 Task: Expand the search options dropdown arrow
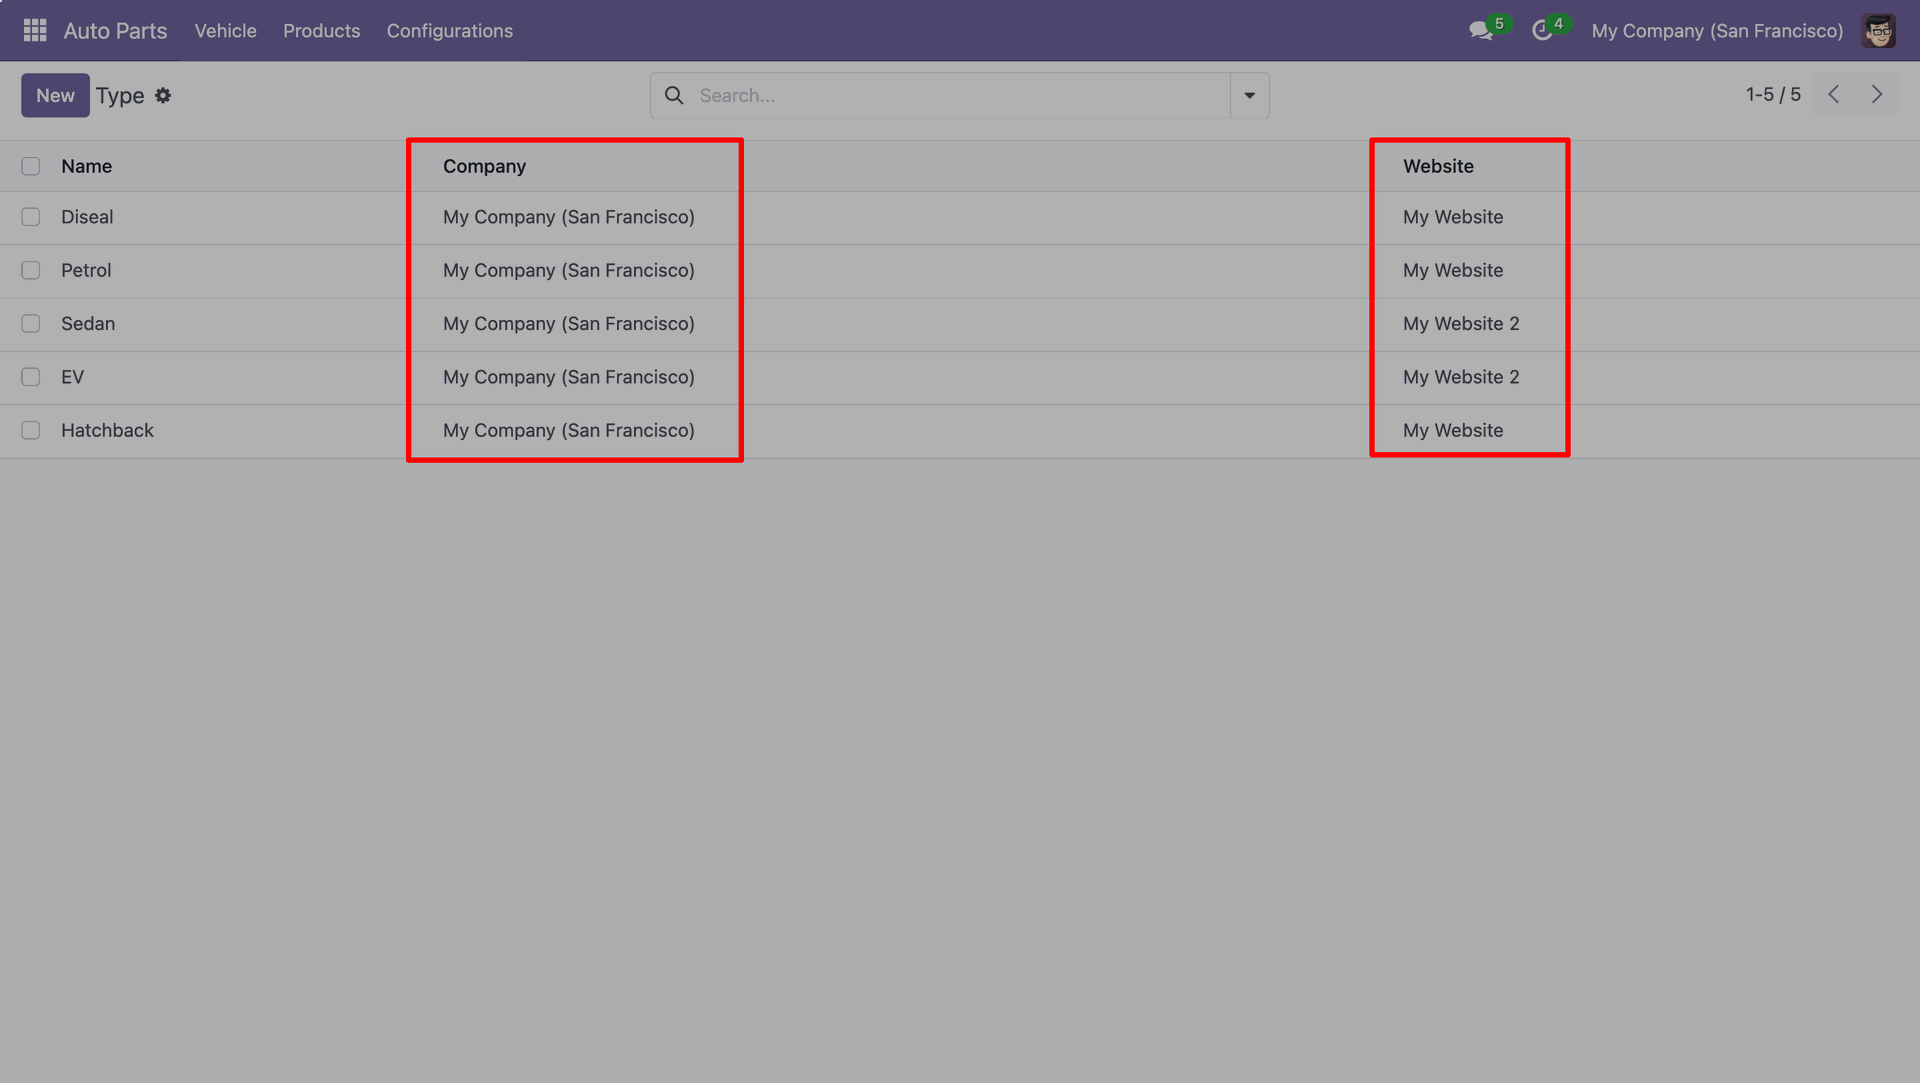pyautogui.click(x=1249, y=96)
